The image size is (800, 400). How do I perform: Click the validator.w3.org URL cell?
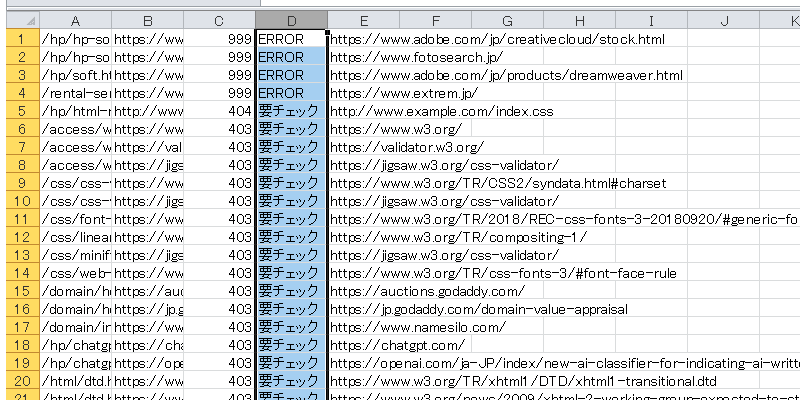click(410, 147)
